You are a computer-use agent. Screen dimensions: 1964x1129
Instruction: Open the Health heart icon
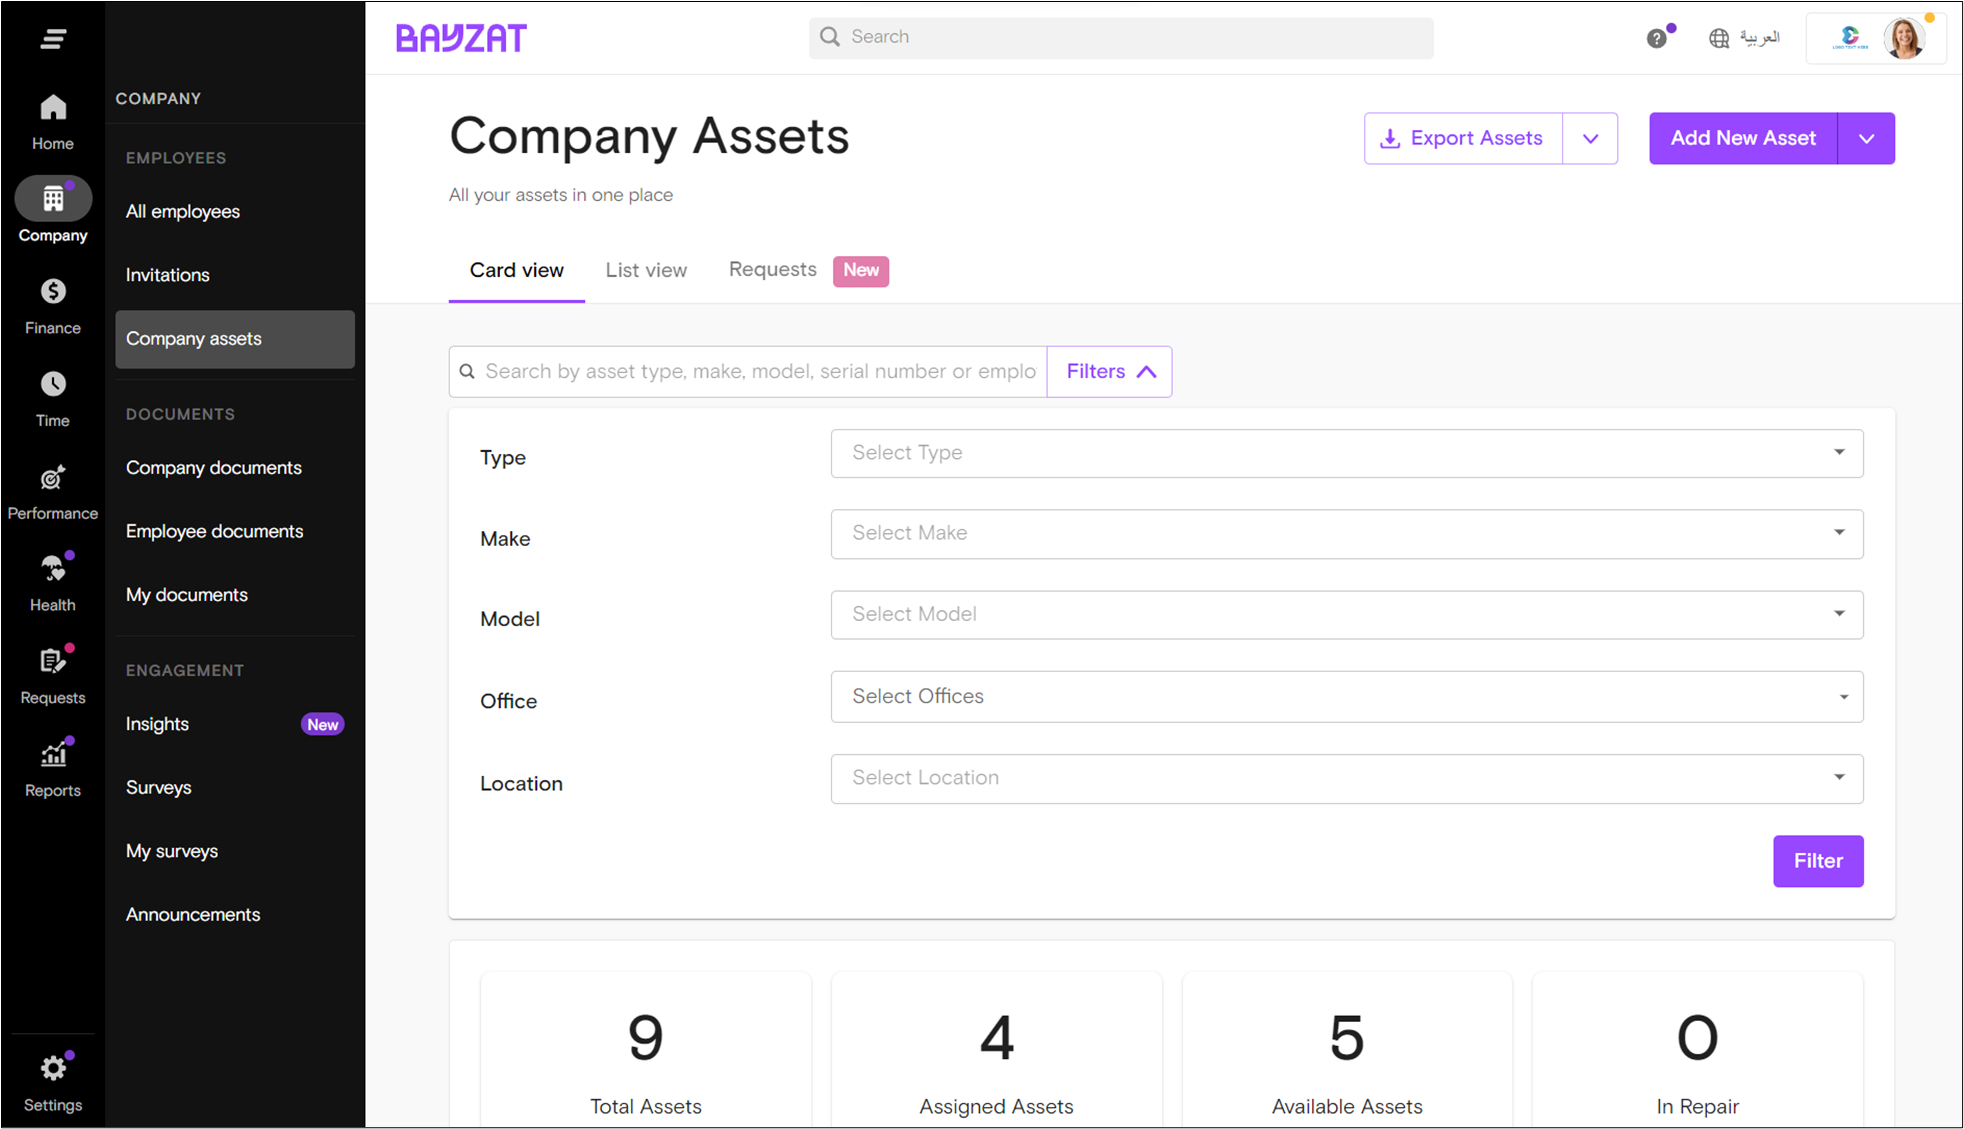pos(52,568)
